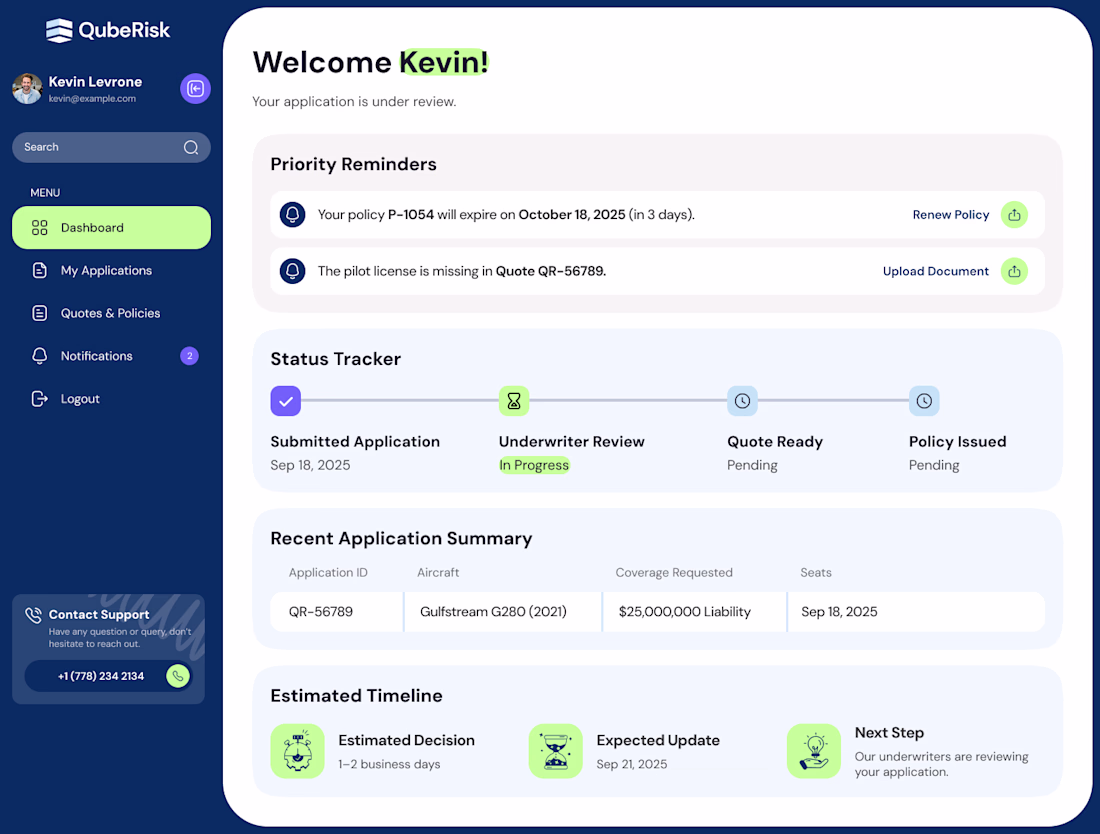Click application ID QR-56789 cell
Screen dimensions: 1100x834
pos(337,612)
